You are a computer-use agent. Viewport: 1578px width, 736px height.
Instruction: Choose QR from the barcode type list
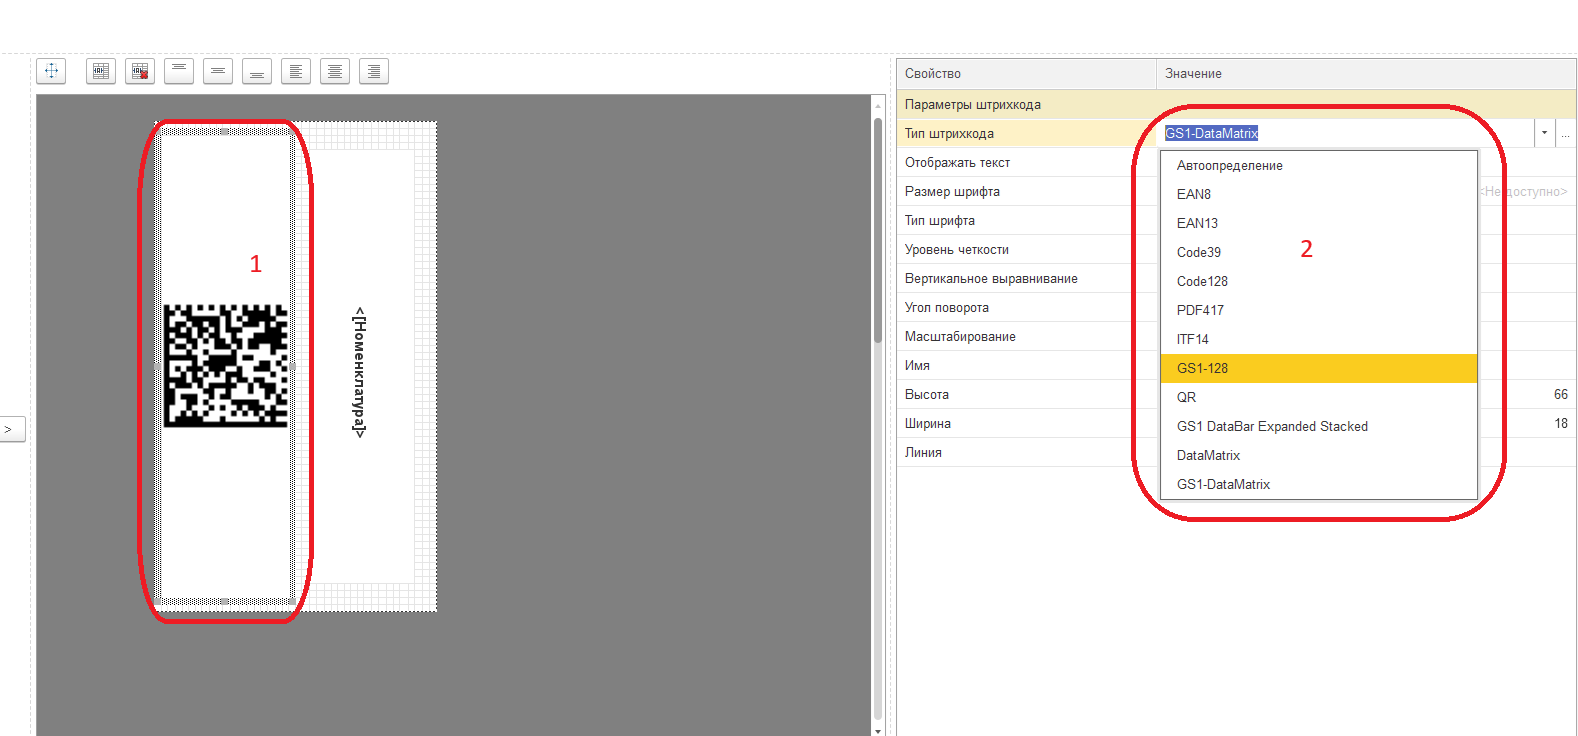coord(1319,398)
